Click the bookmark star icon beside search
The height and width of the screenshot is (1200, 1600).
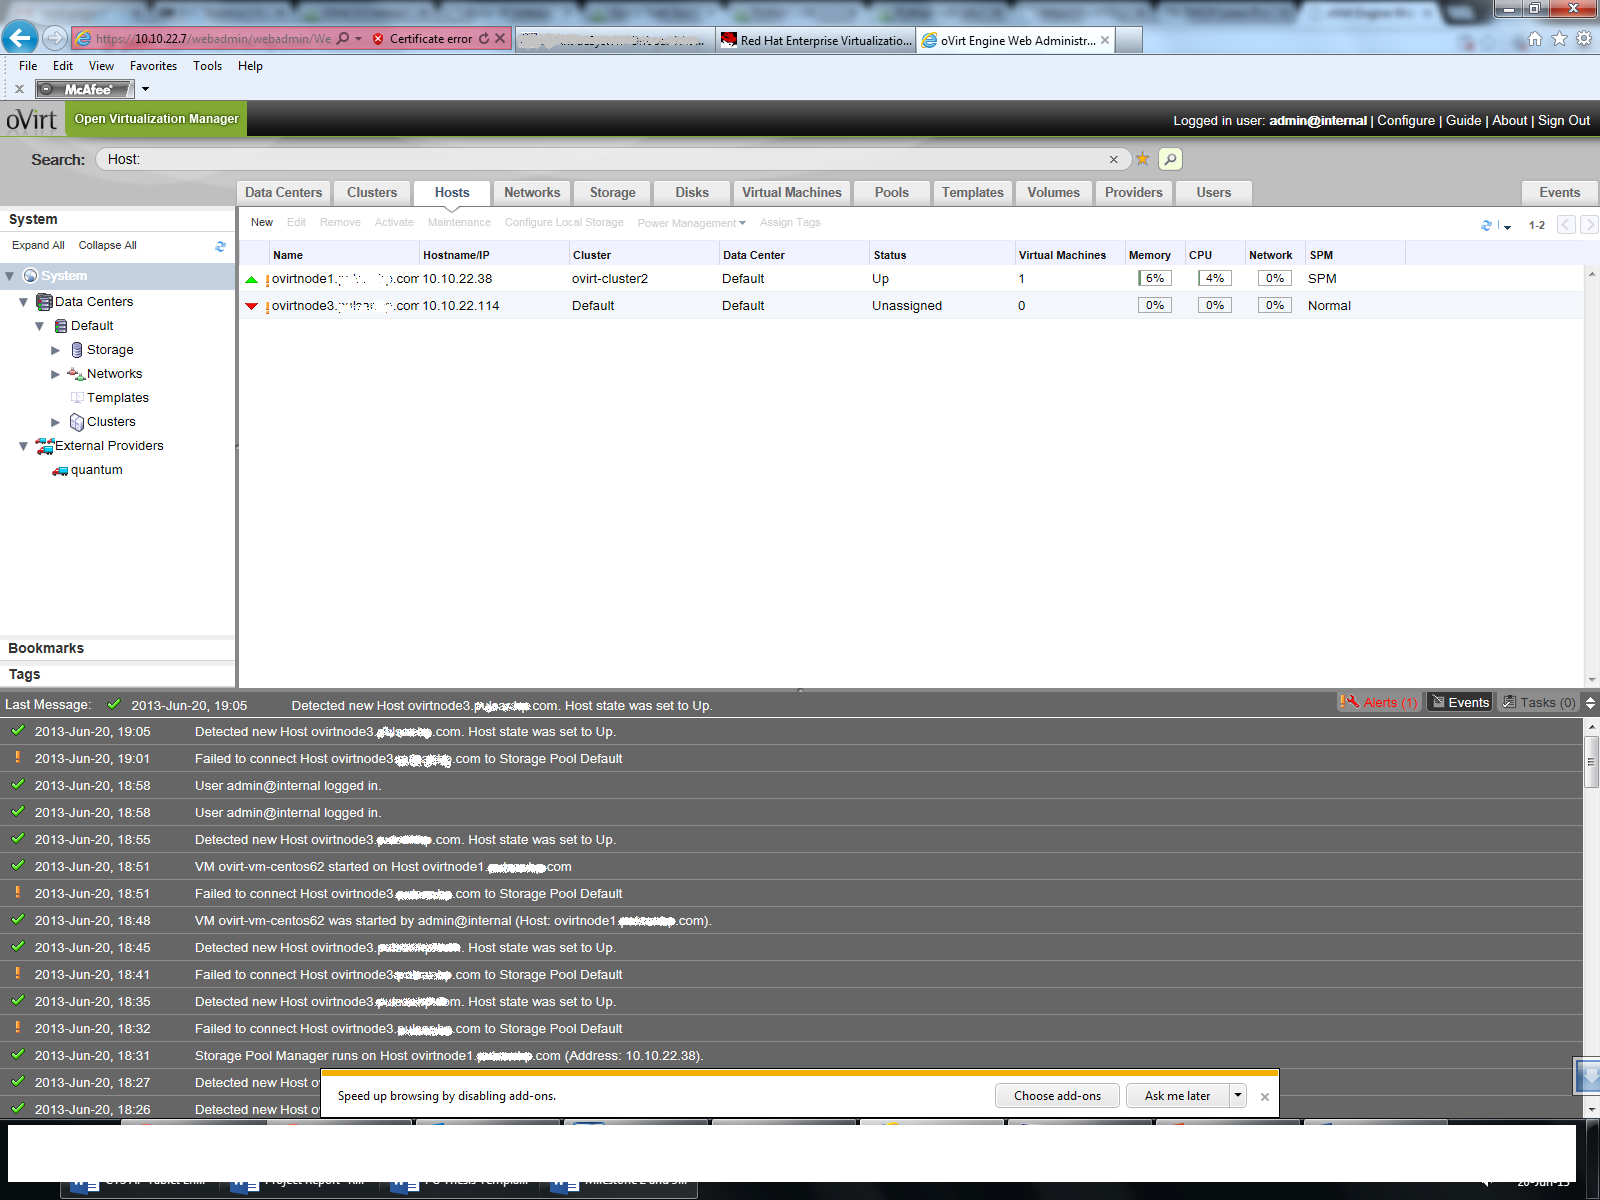(x=1142, y=159)
